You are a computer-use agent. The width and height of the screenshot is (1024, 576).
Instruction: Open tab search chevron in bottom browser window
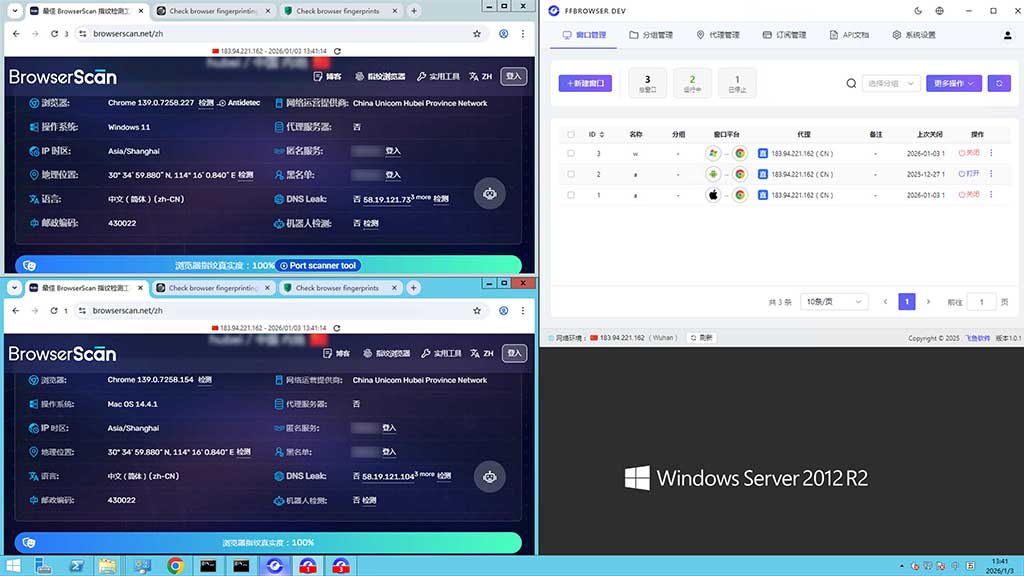14,288
